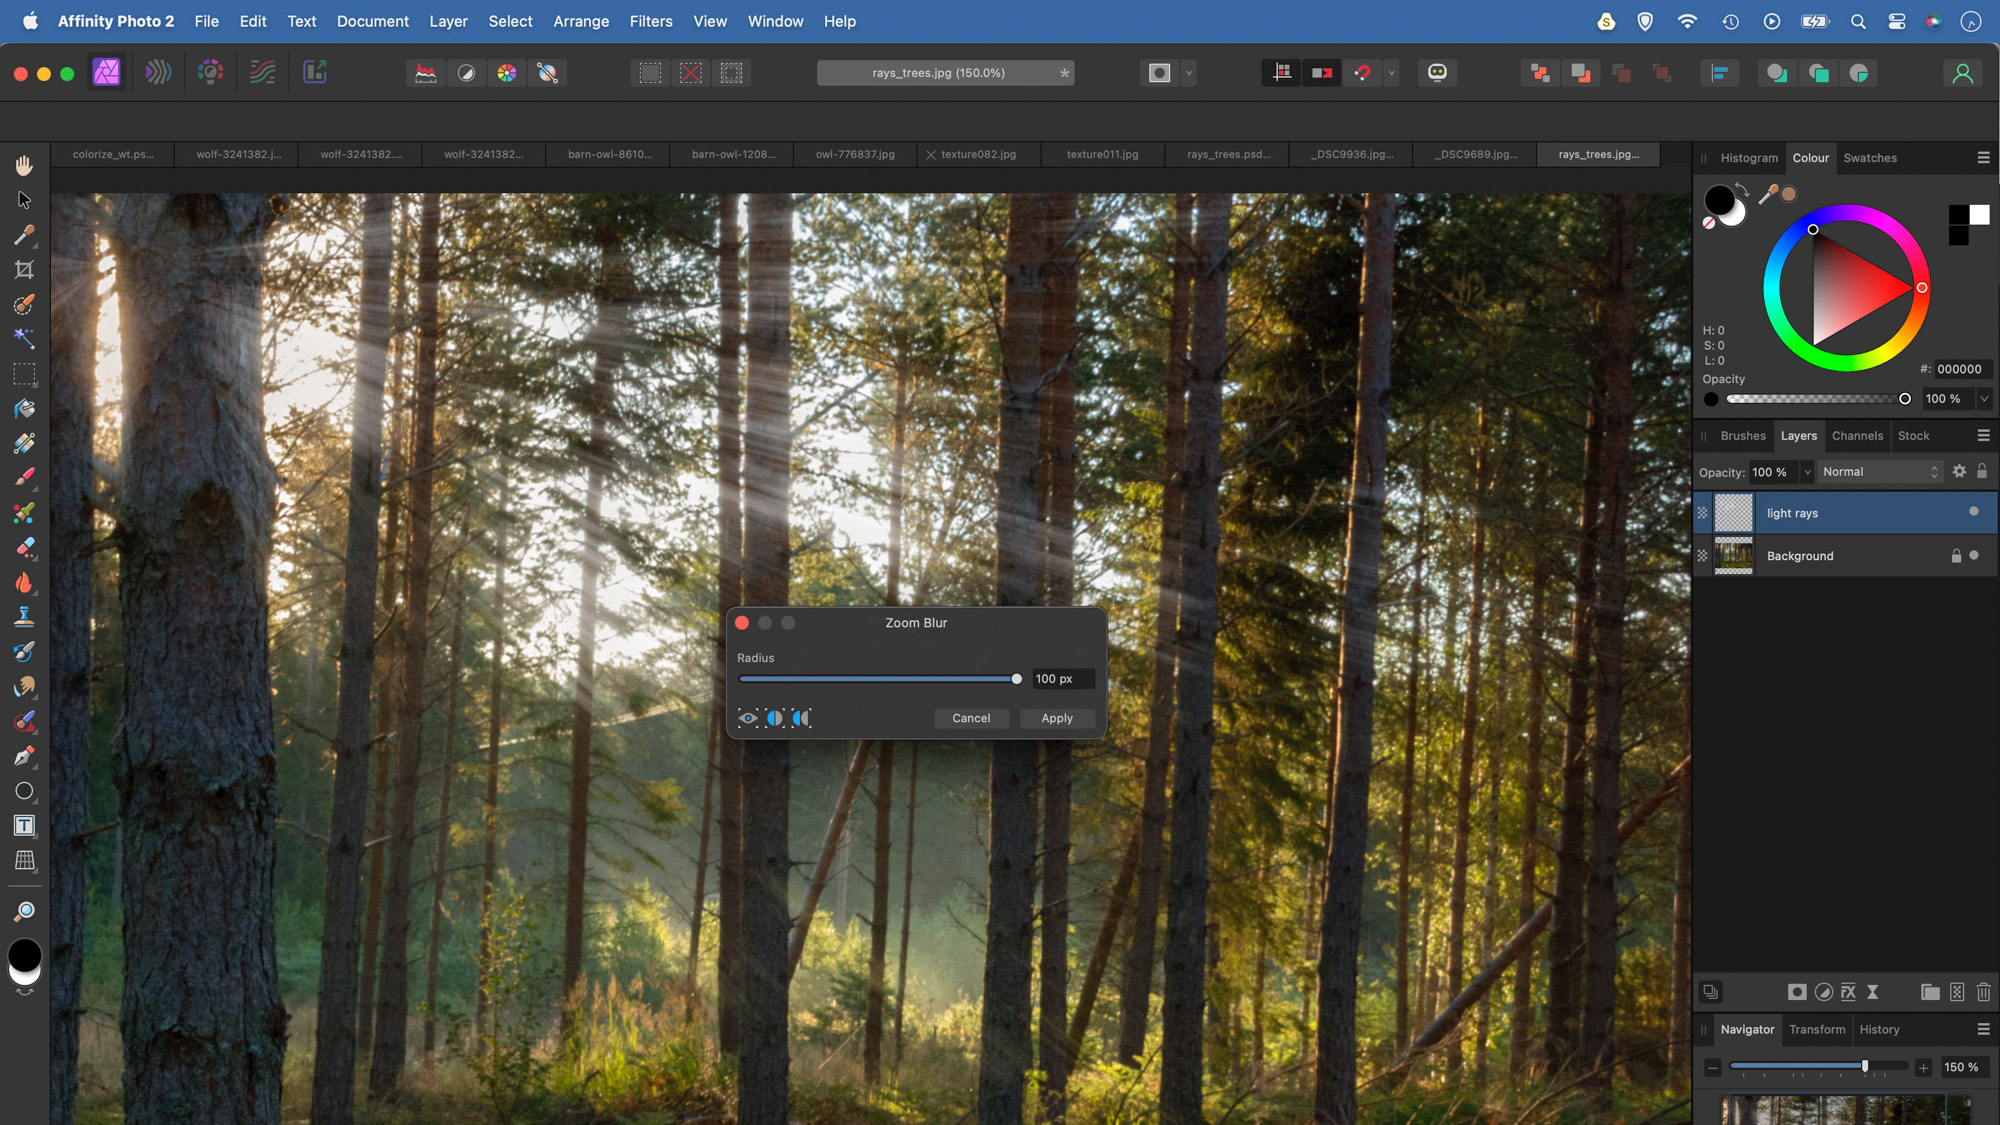Viewport: 2000px width, 1125px height.
Task: Cancel the Zoom Blur dialog
Action: [971, 718]
